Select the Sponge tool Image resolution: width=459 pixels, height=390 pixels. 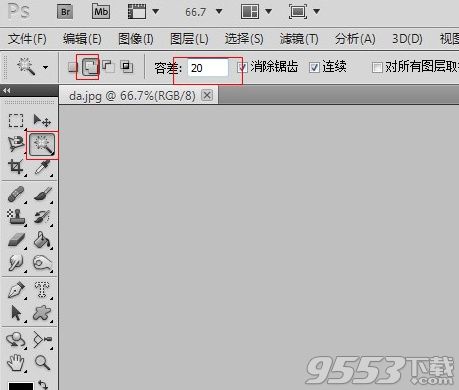point(42,263)
